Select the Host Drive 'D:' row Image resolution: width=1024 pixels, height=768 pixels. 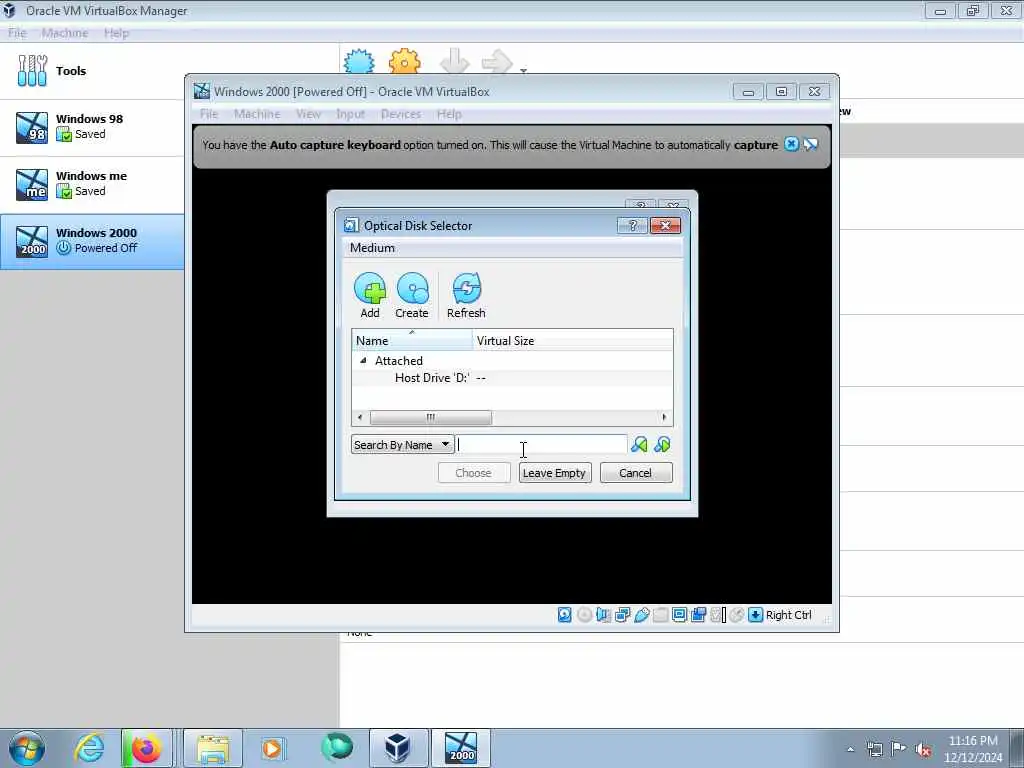(x=513, y=377)
